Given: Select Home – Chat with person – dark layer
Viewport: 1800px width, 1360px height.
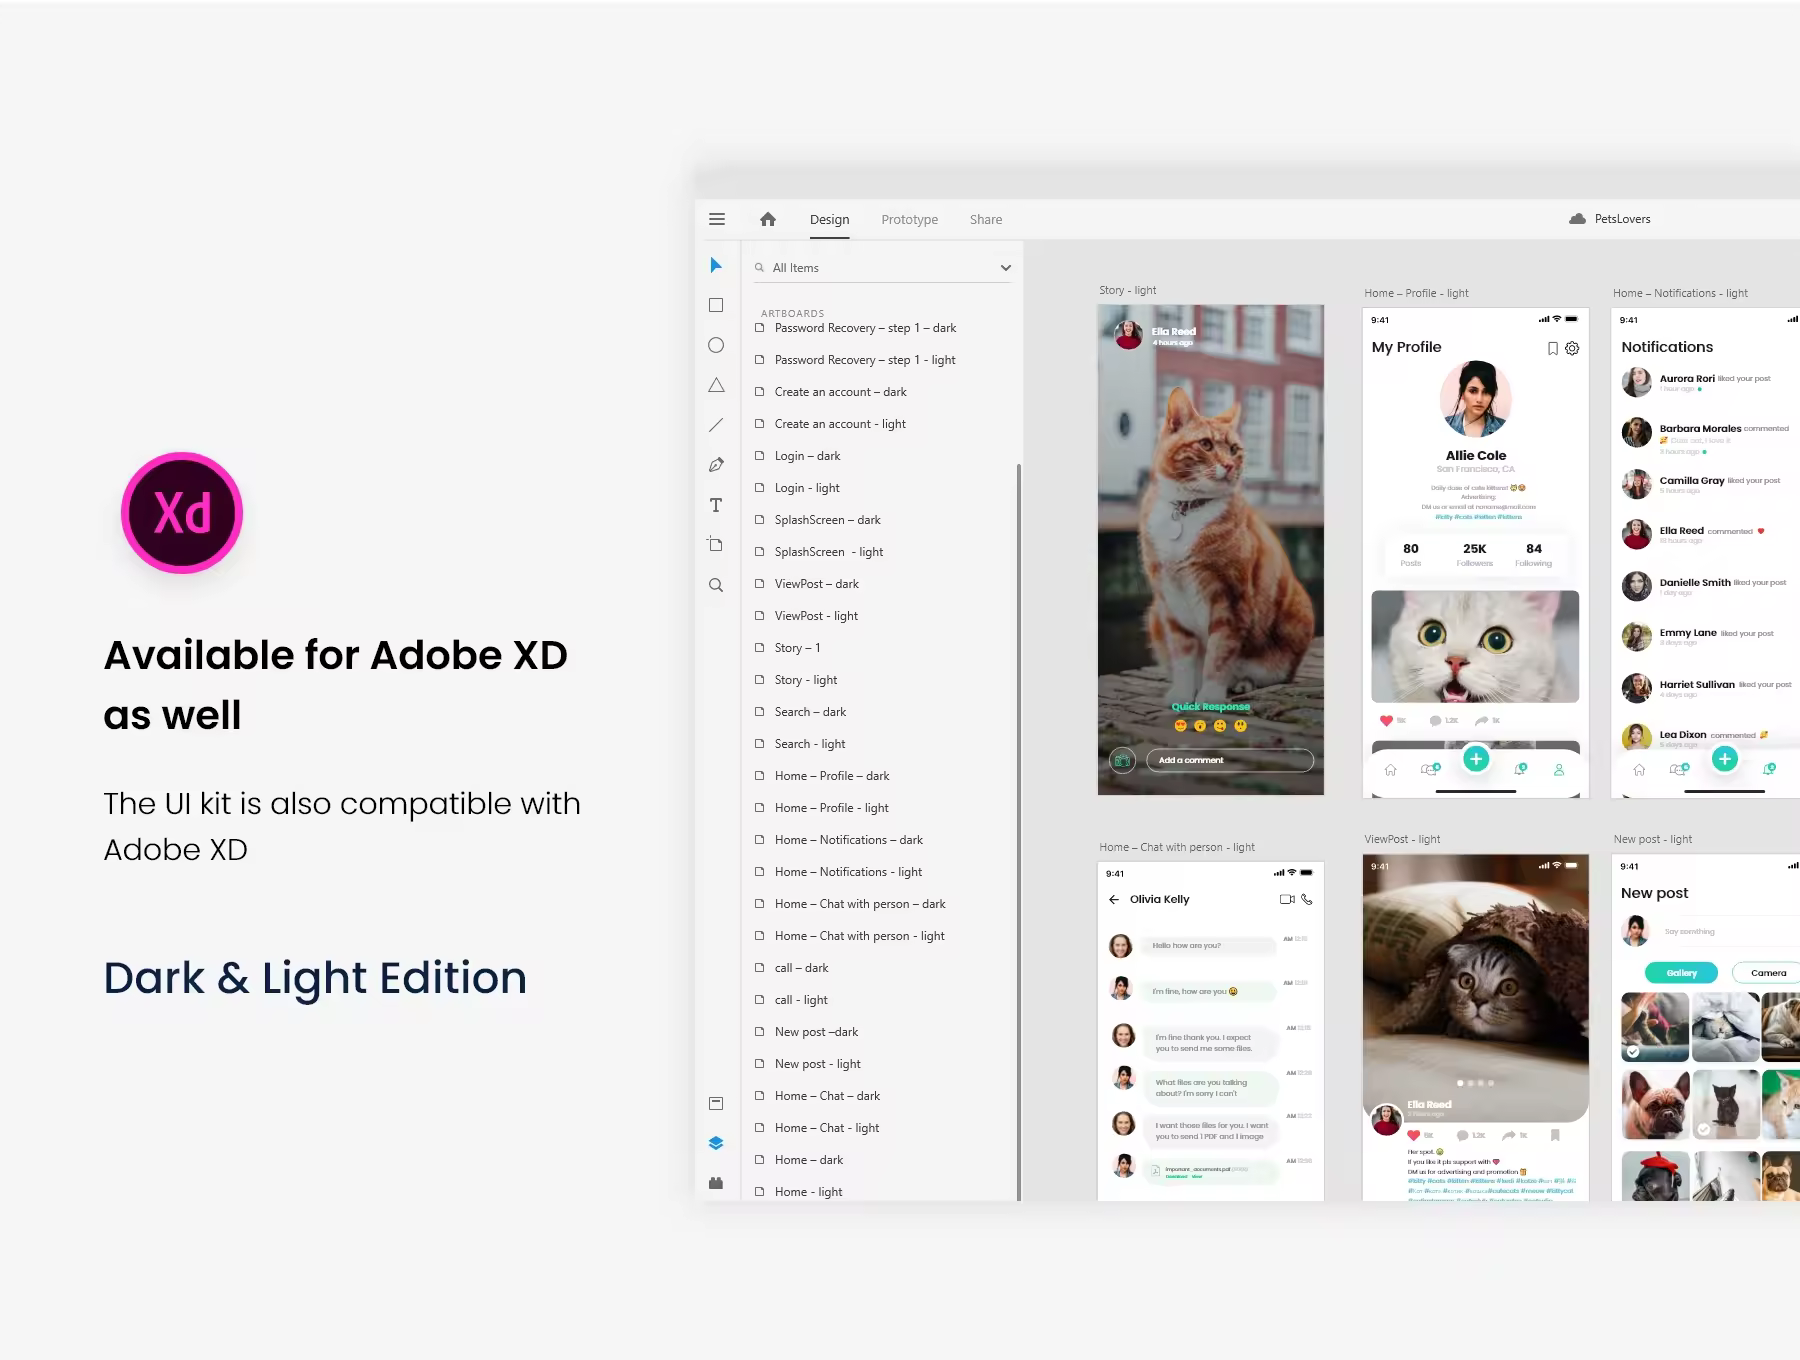Looking at the screenshot, I should click(860, 904).
